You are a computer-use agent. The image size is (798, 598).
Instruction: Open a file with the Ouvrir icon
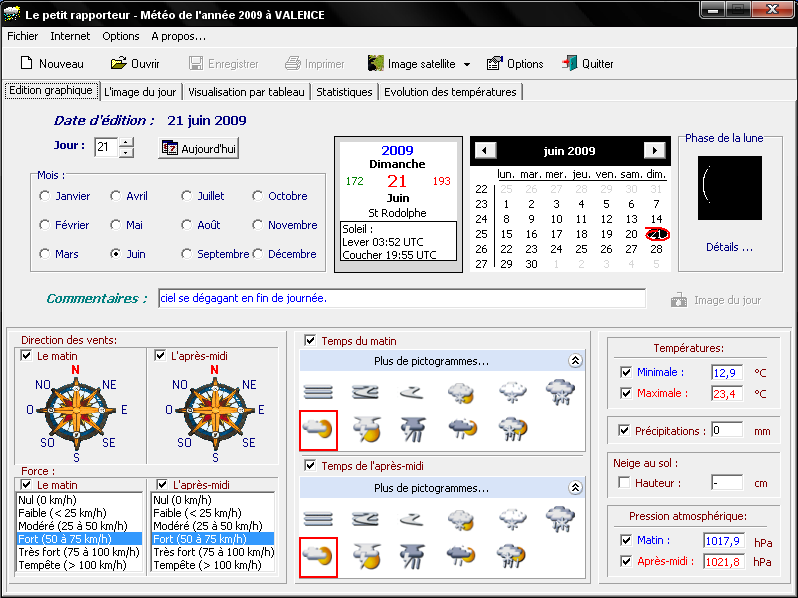coord(117,63)
